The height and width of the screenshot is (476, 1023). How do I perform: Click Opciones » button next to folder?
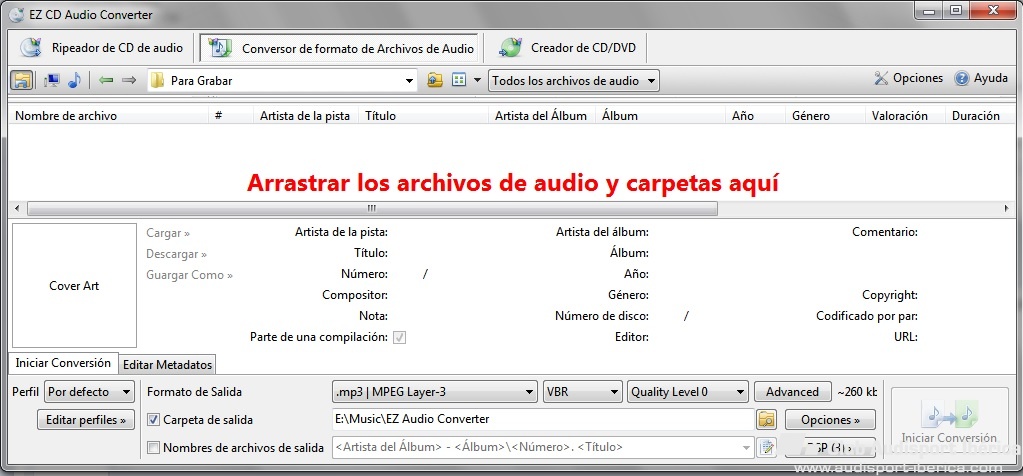coord(830,420)
